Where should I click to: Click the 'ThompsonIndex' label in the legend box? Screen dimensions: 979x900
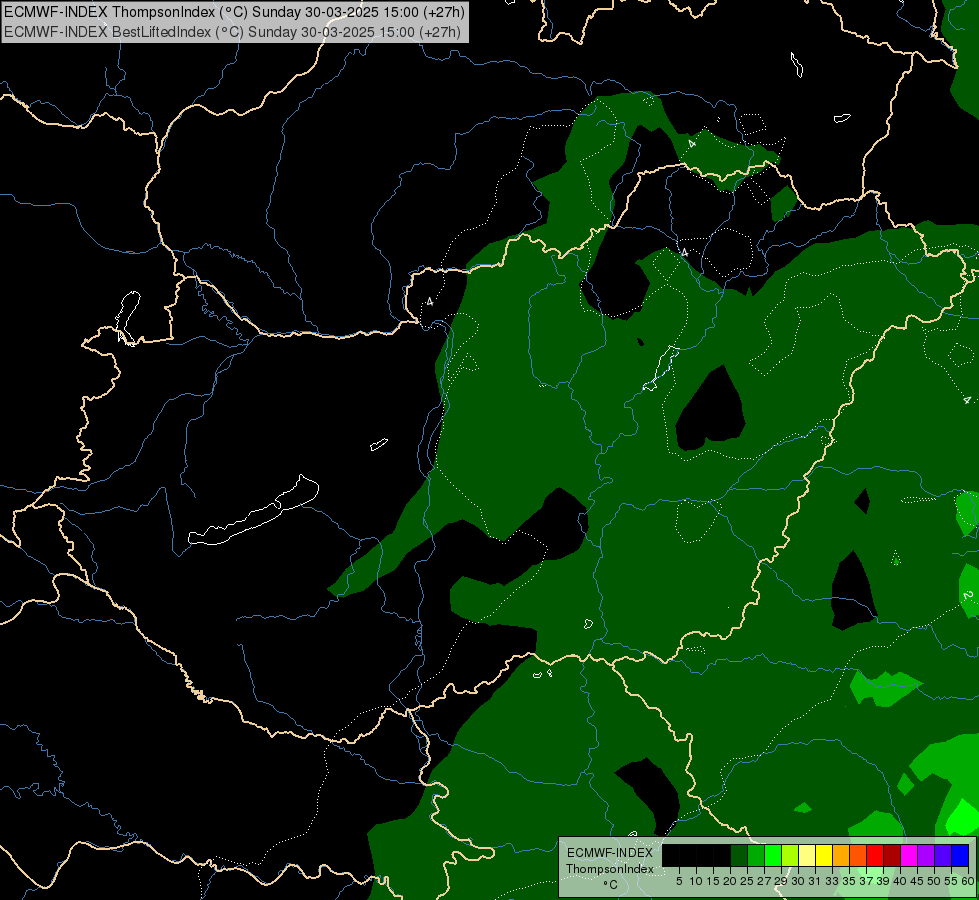coord(610,869)
